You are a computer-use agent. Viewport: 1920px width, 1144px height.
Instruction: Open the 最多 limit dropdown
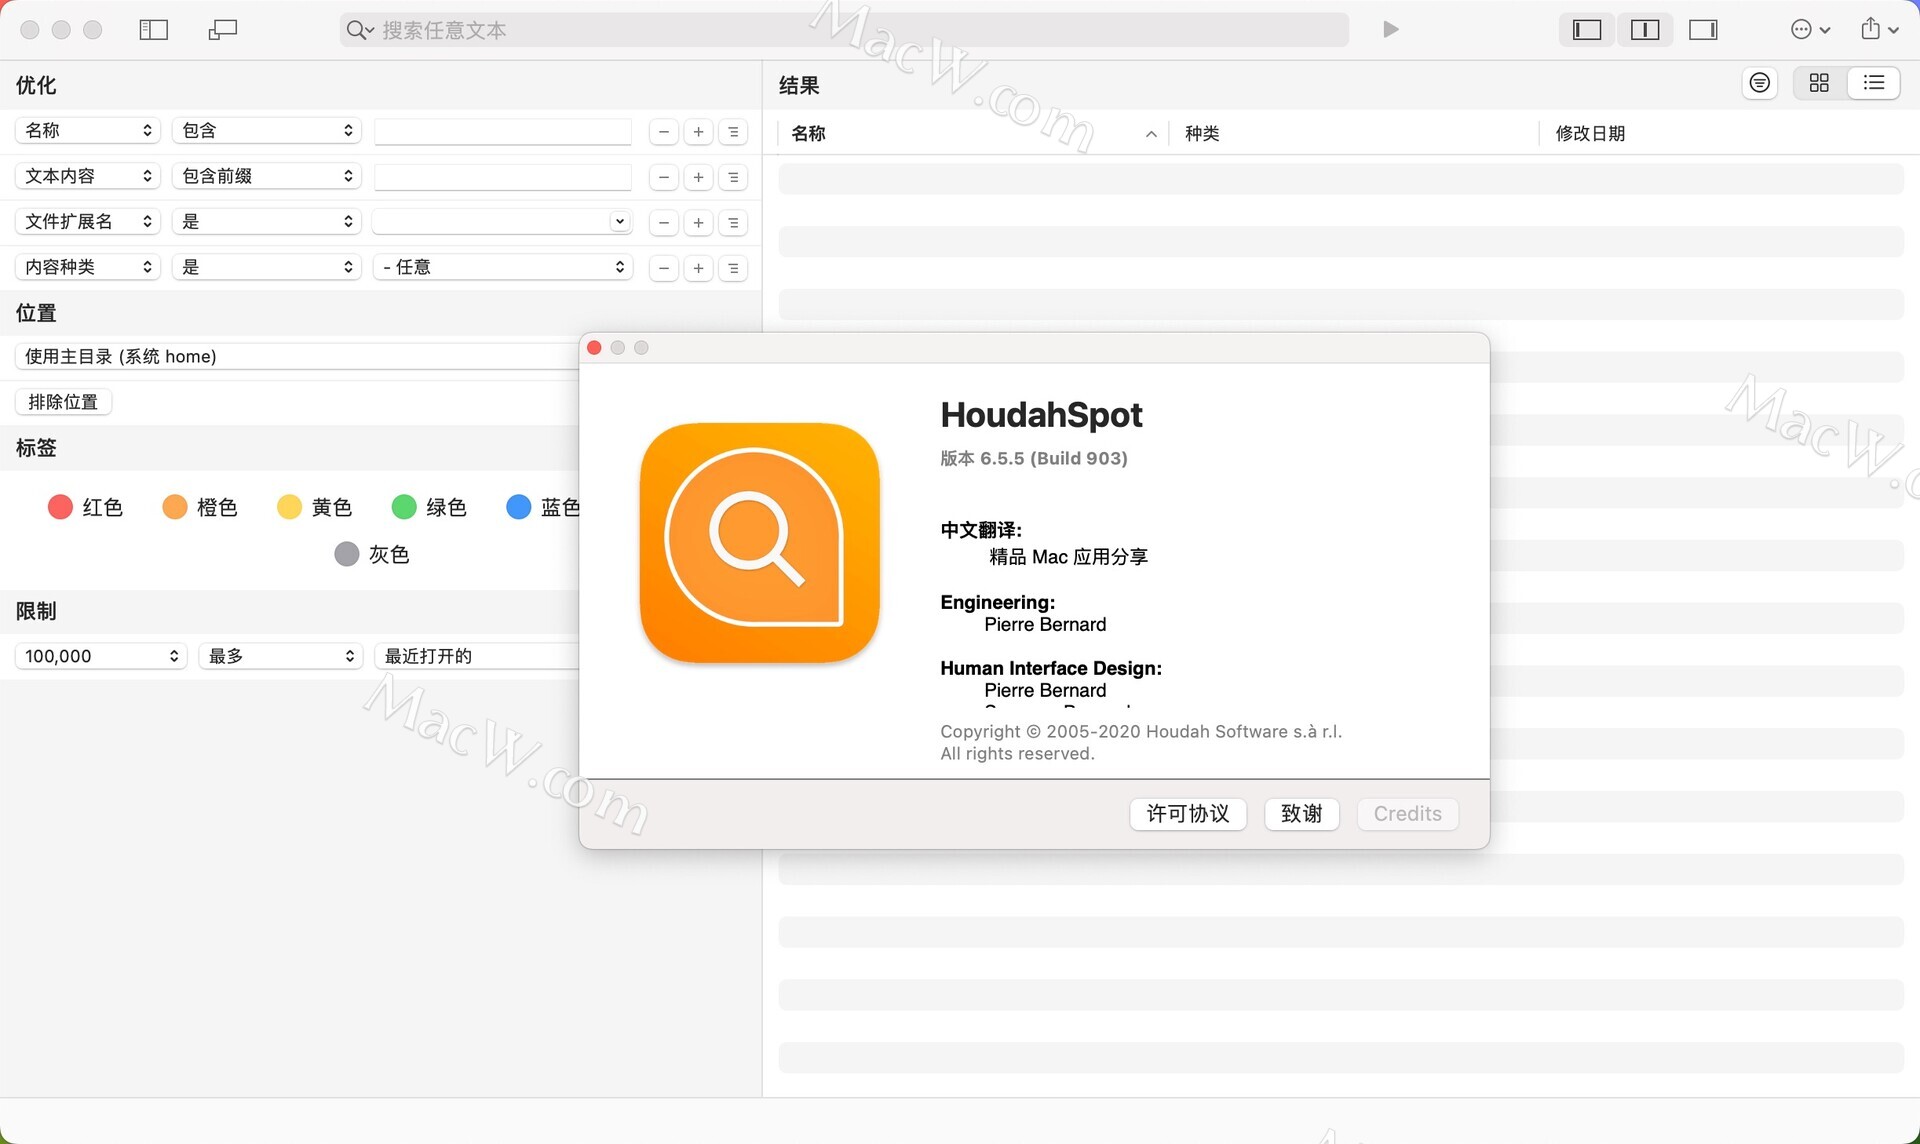coord(280,656)
